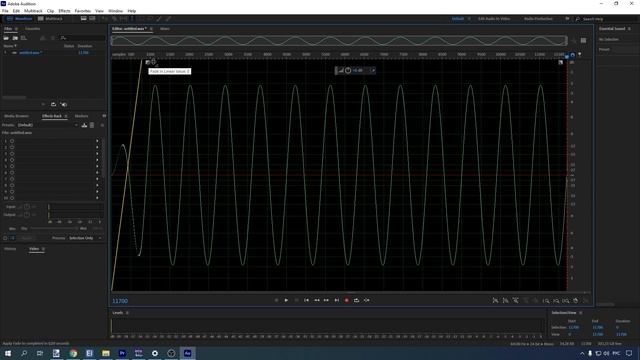Viewport: 640px width, 360px height.
Task: Click current time display 11700
Action: pos(120,301)
